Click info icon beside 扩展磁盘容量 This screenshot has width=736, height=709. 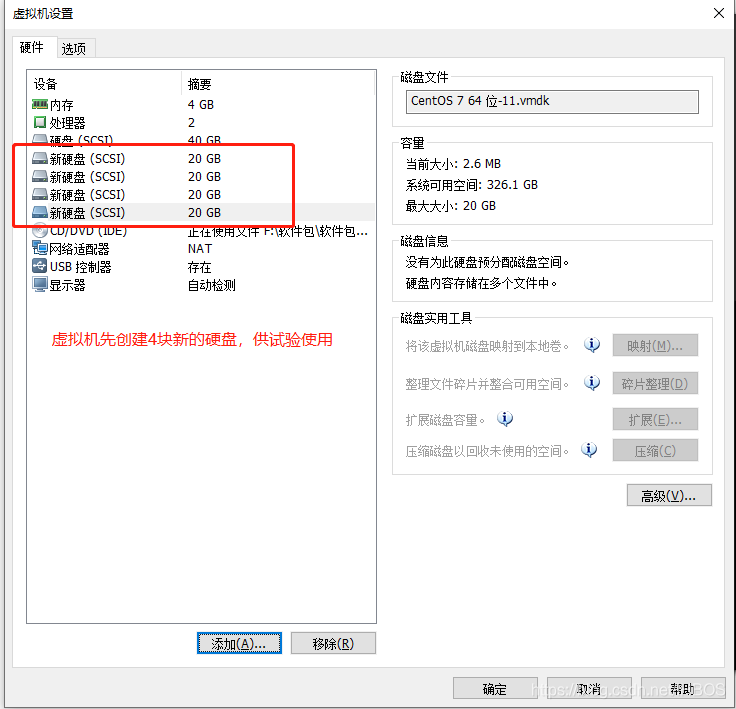pos(505,418)
